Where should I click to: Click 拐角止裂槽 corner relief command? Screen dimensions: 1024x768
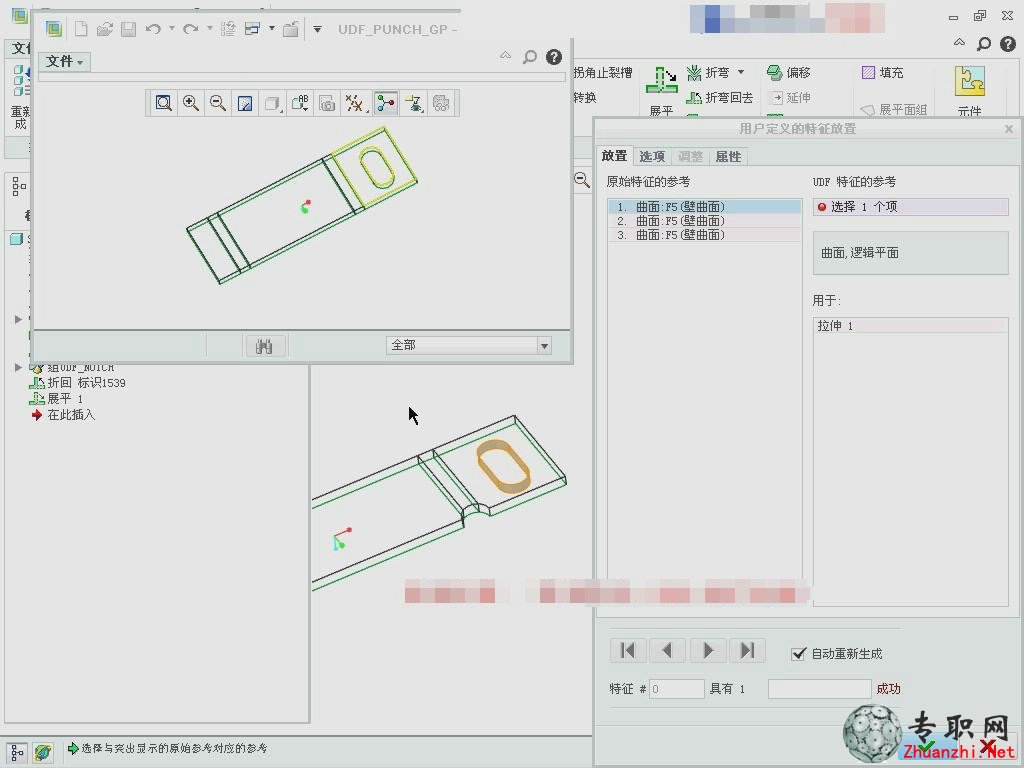point(603,72)
